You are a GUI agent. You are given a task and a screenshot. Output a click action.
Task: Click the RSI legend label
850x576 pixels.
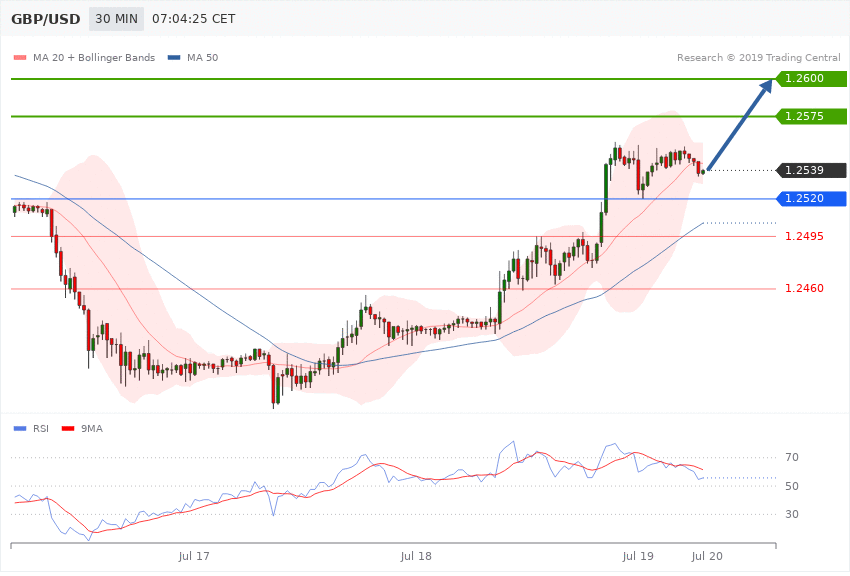[41, 429]
